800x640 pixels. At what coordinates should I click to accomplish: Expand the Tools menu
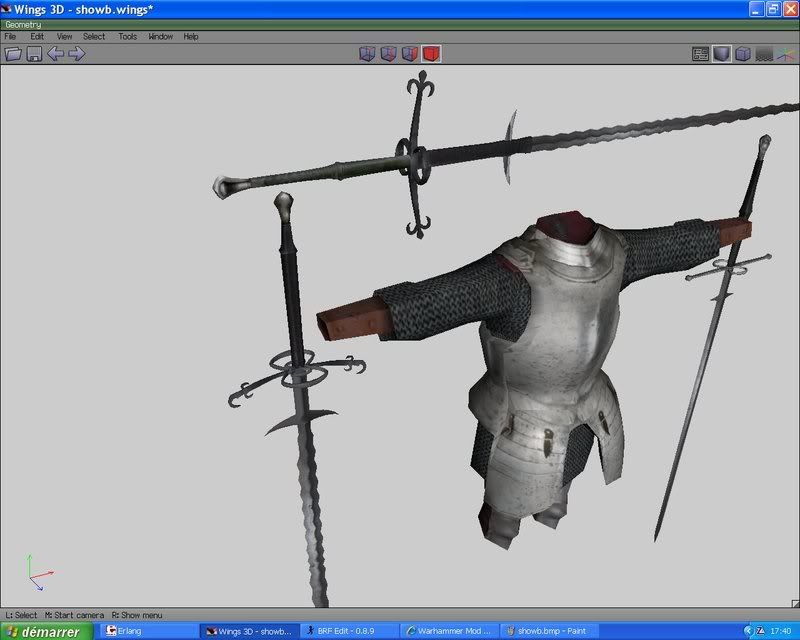coord(127,37)
